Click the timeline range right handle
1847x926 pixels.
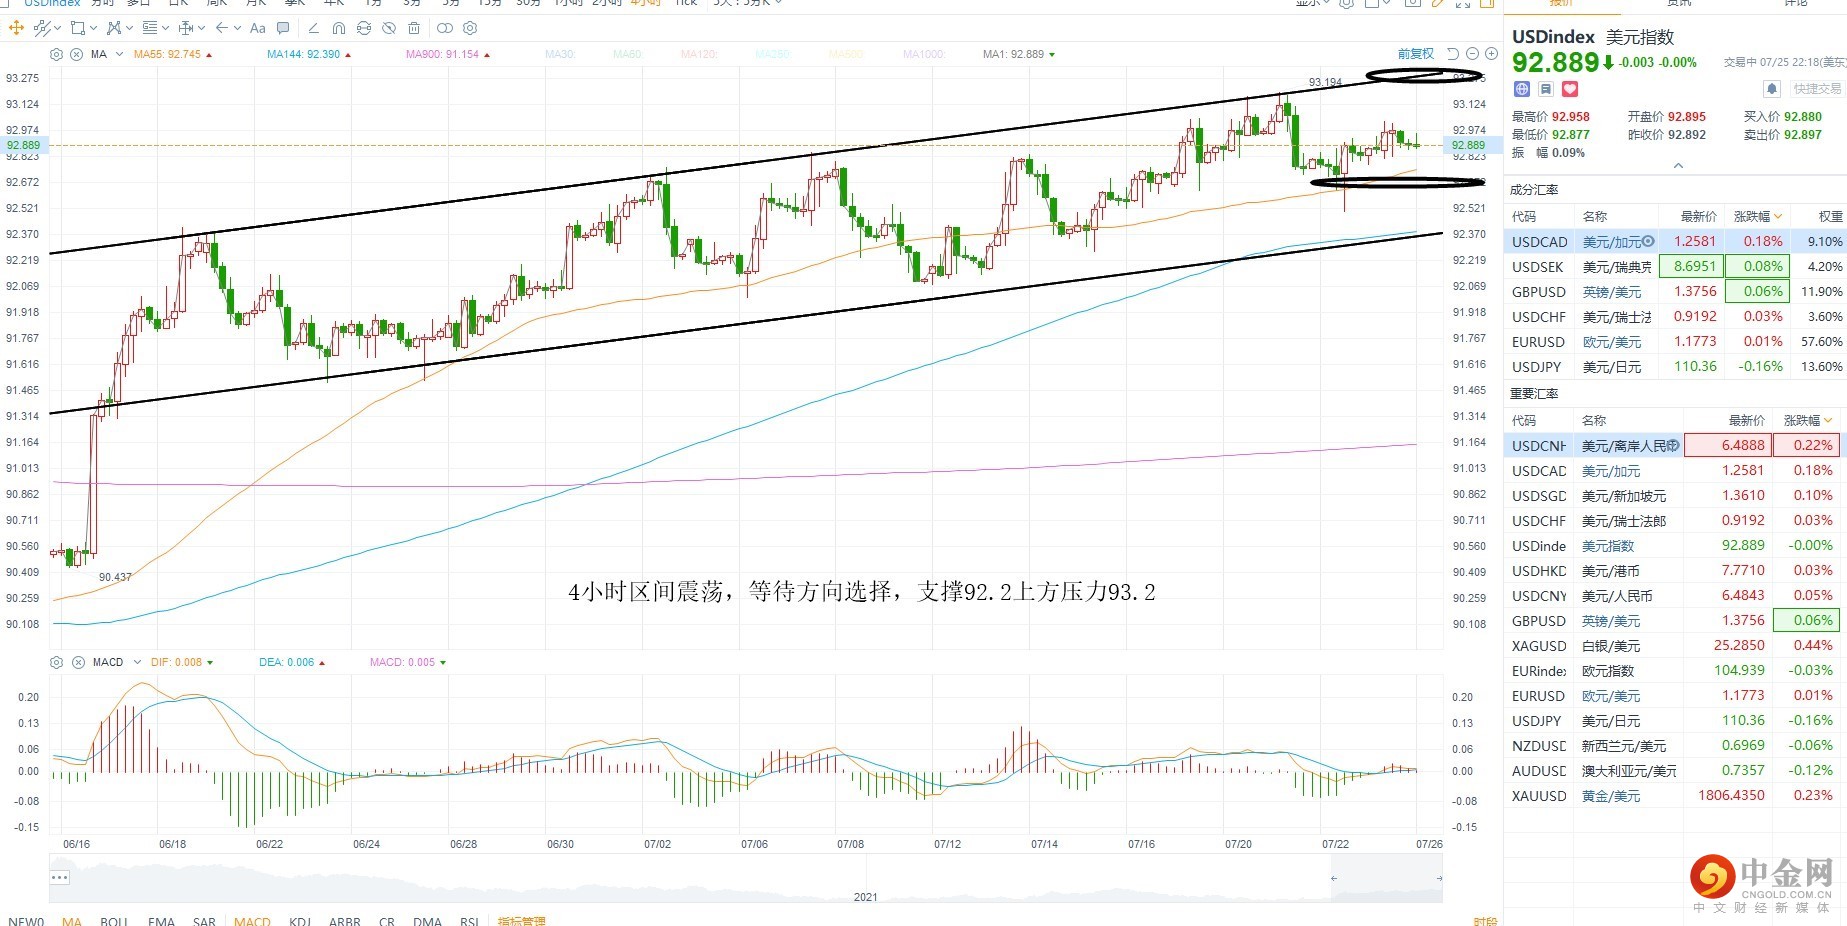[1439, 878]
